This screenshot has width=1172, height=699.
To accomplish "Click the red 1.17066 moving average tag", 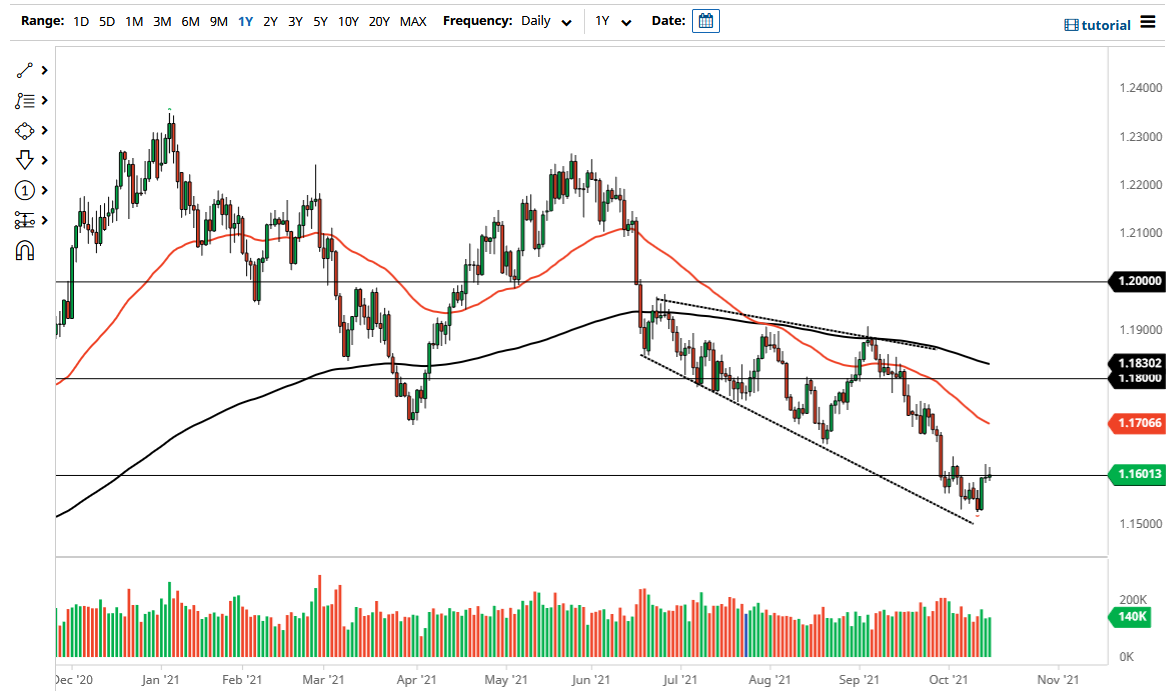I will point(1138,423).
